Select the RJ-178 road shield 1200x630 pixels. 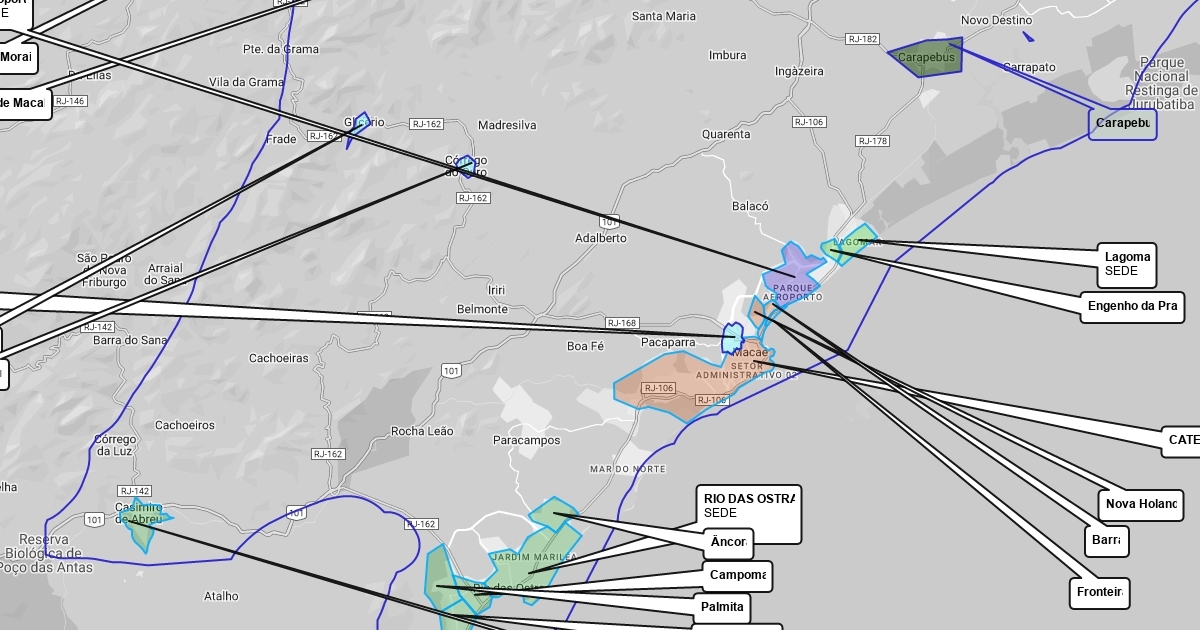(x=873, y=141)
